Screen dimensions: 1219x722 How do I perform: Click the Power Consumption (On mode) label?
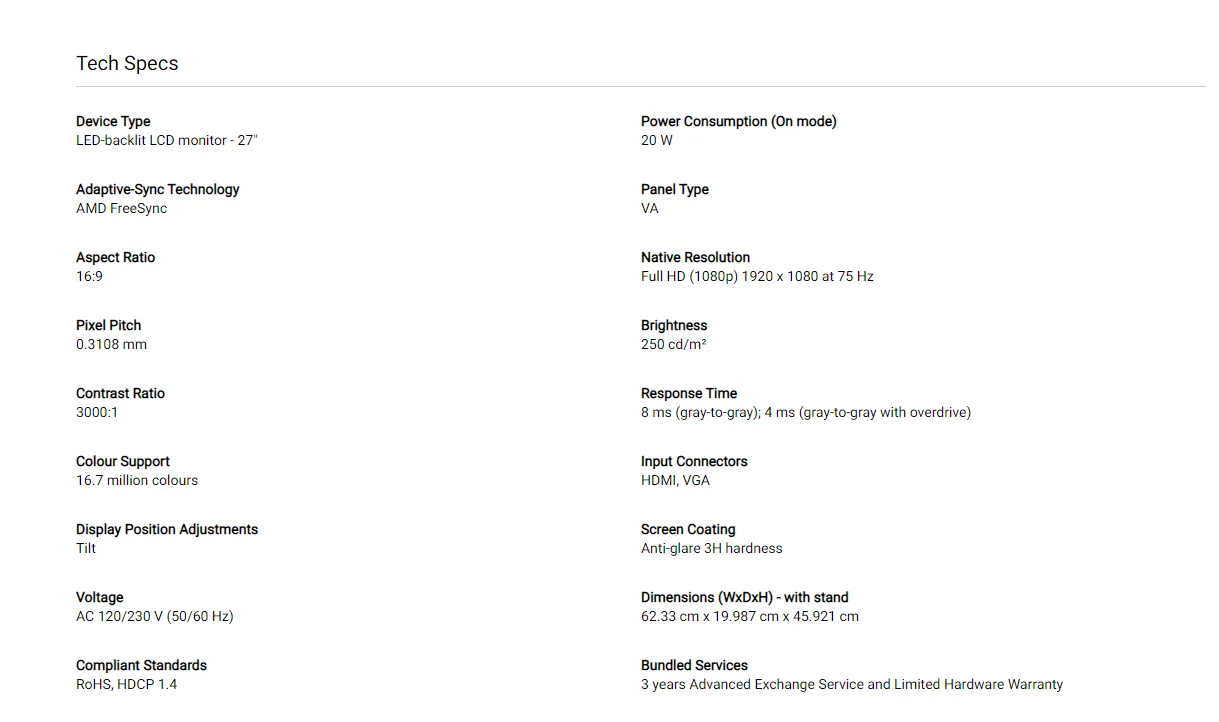coord(738,121)
